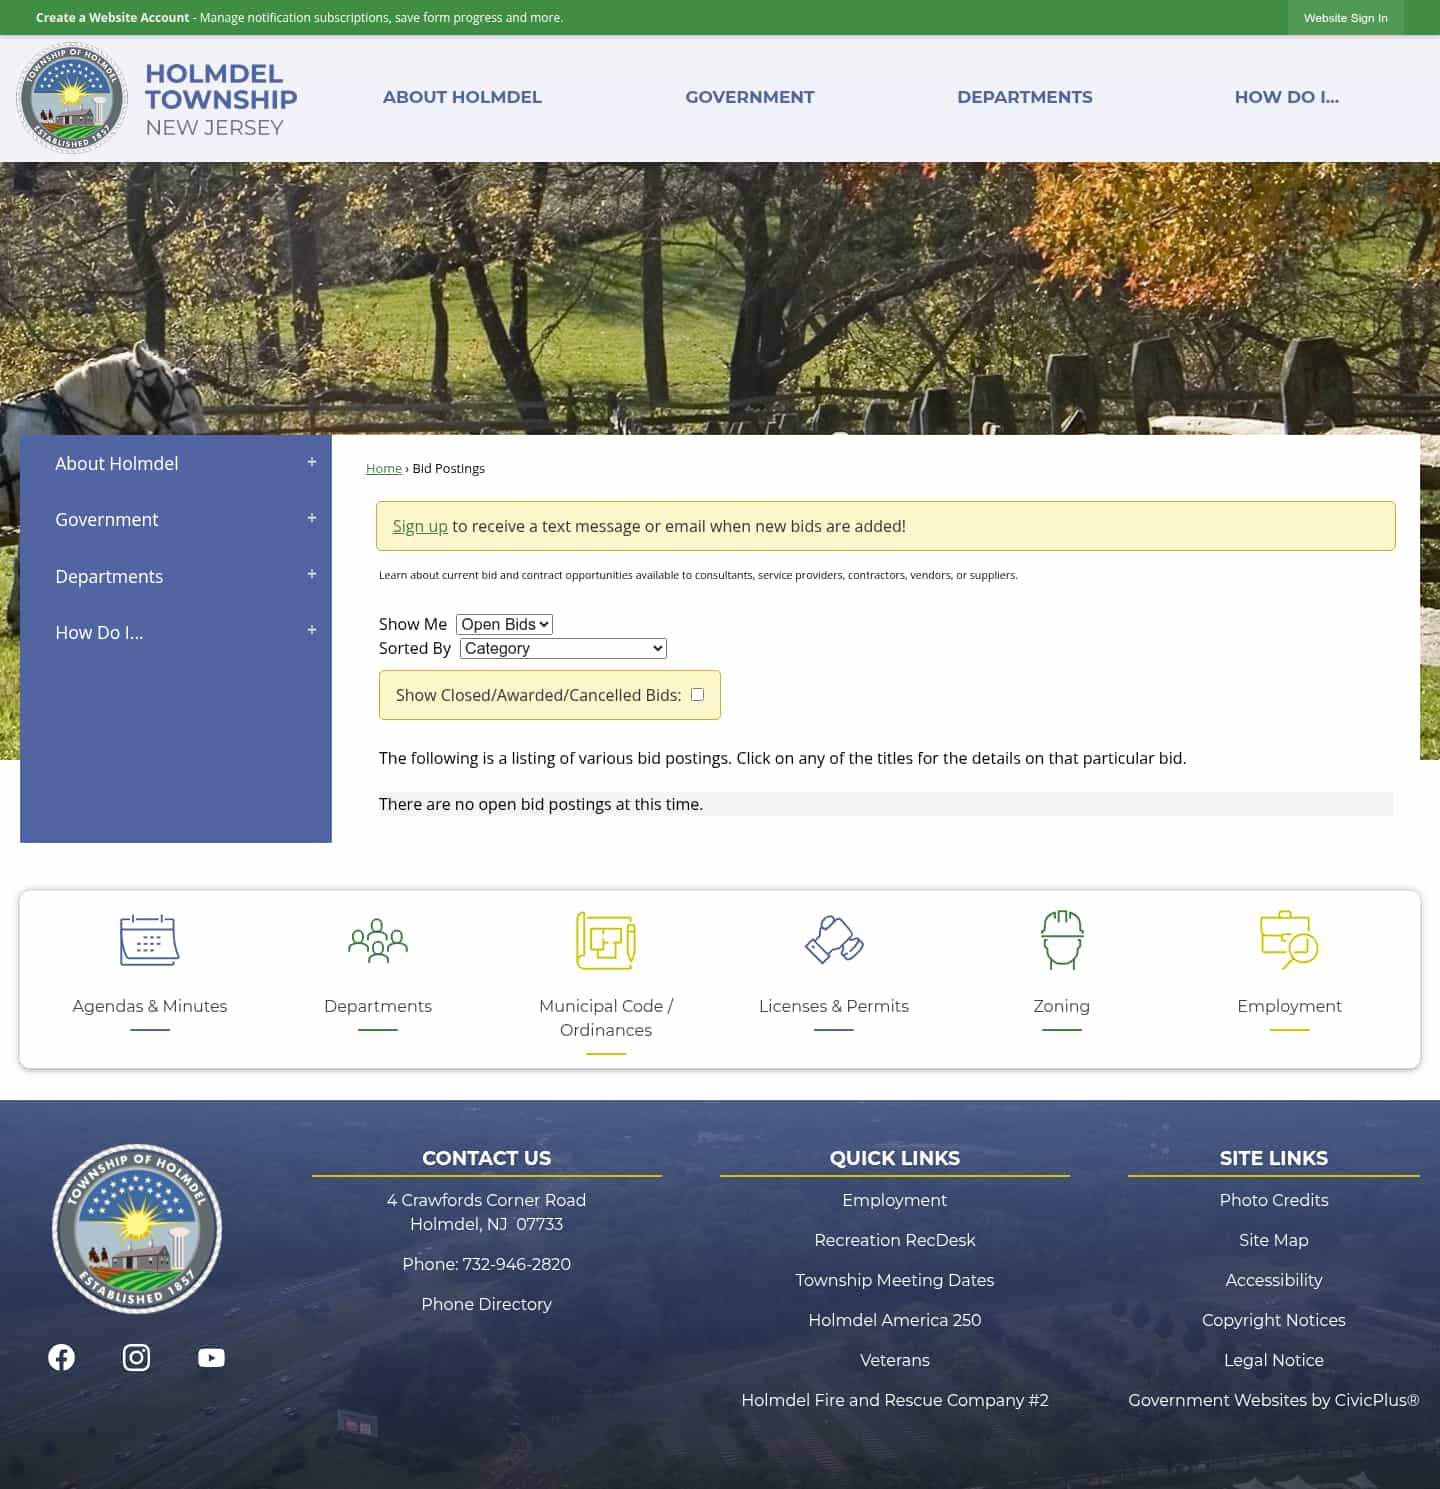The image size is (1440, 1489).
Task: Open the YouTube channel icon
Action: [x=211, y=1357]
